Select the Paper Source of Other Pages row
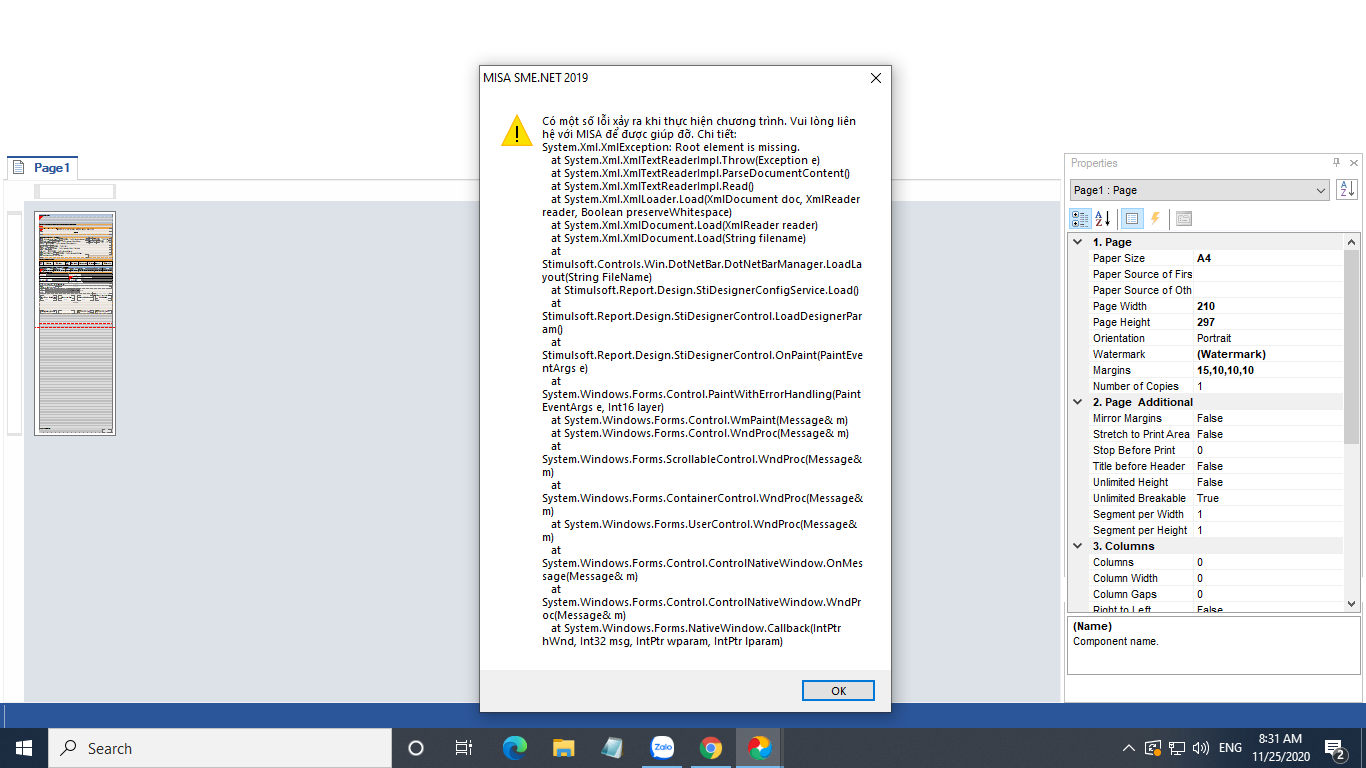1366x768 pixels. [x=1207, y=290]
